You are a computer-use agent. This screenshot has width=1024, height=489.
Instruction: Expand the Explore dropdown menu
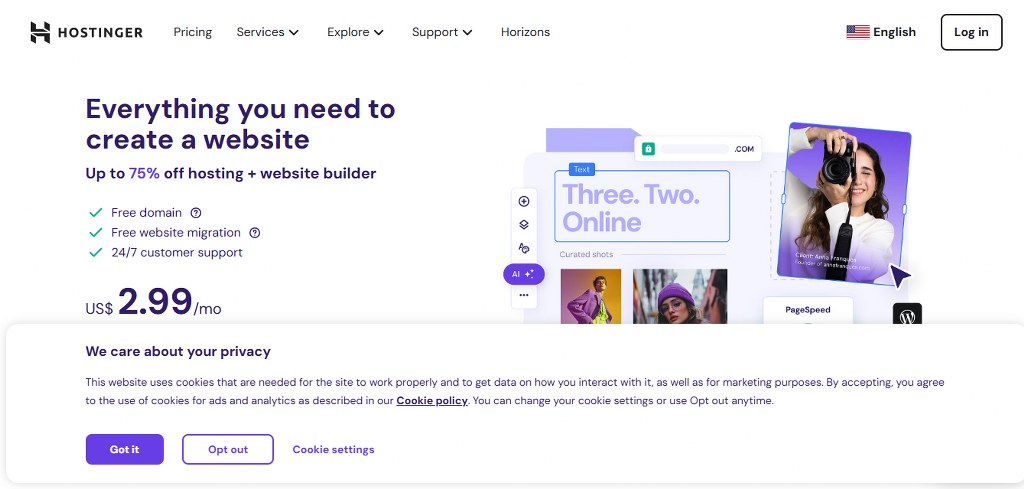pos(355,32)
